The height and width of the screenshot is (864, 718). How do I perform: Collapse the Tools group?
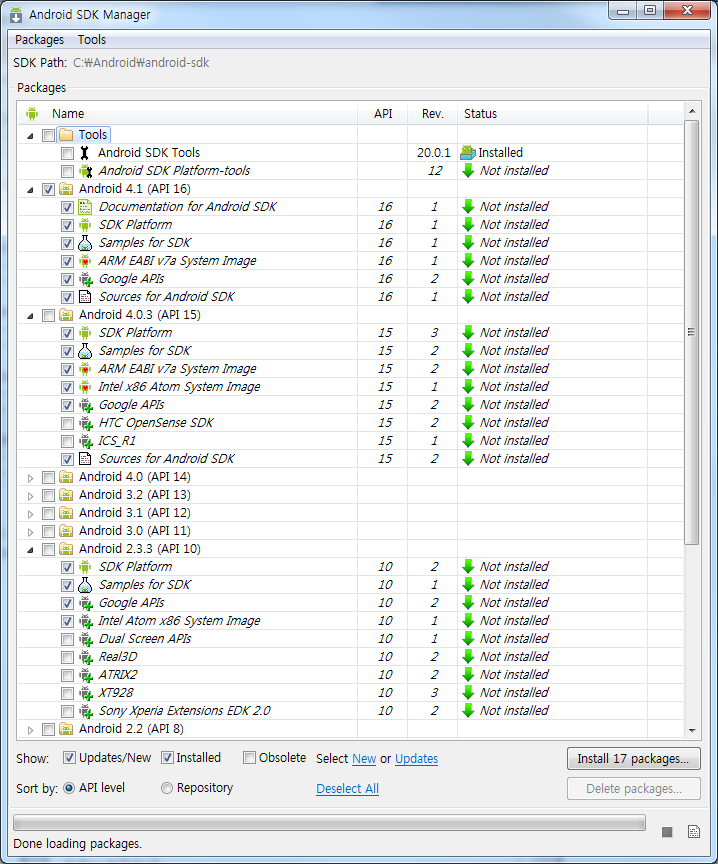tap(30, 136)
